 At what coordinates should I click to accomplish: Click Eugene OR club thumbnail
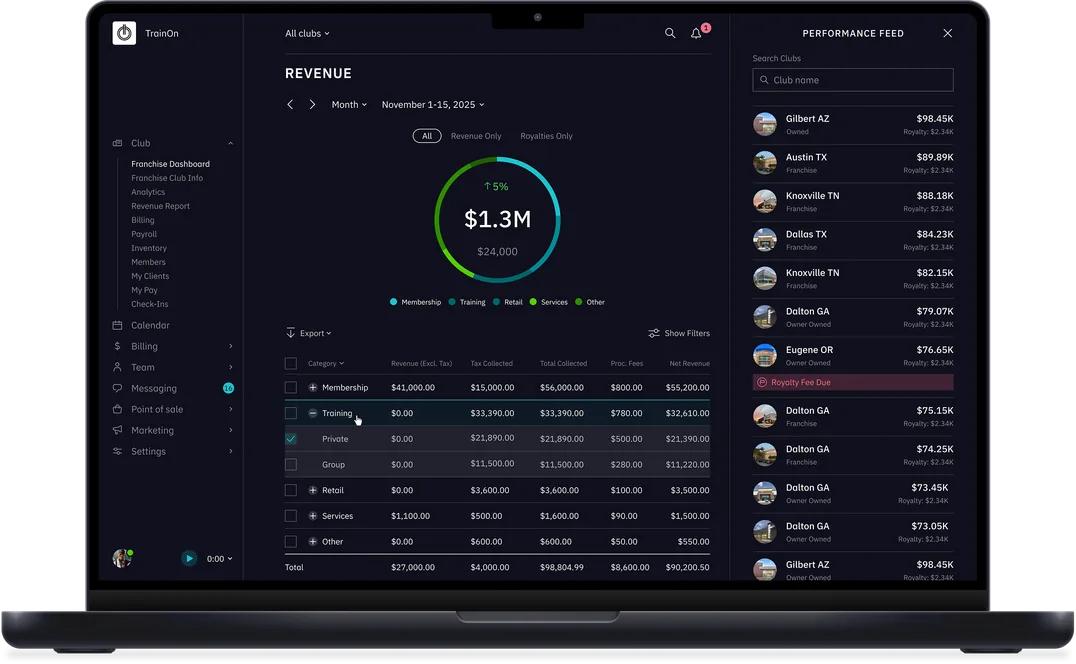click(x=764, y=355)
